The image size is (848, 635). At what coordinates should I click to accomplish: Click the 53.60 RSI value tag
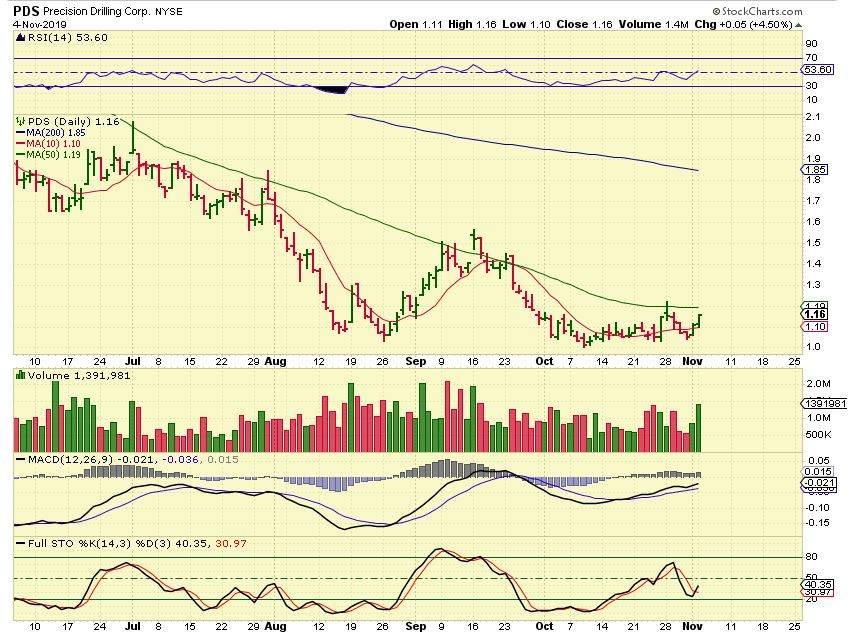(x=818, y=70)
